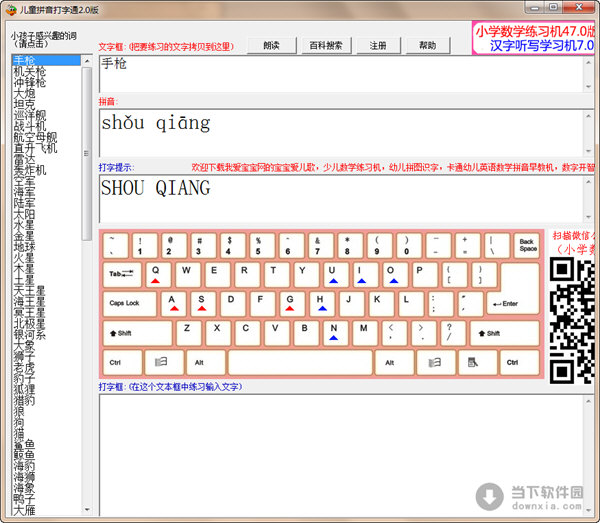Select 坦克 from the list

click(46, 104)
